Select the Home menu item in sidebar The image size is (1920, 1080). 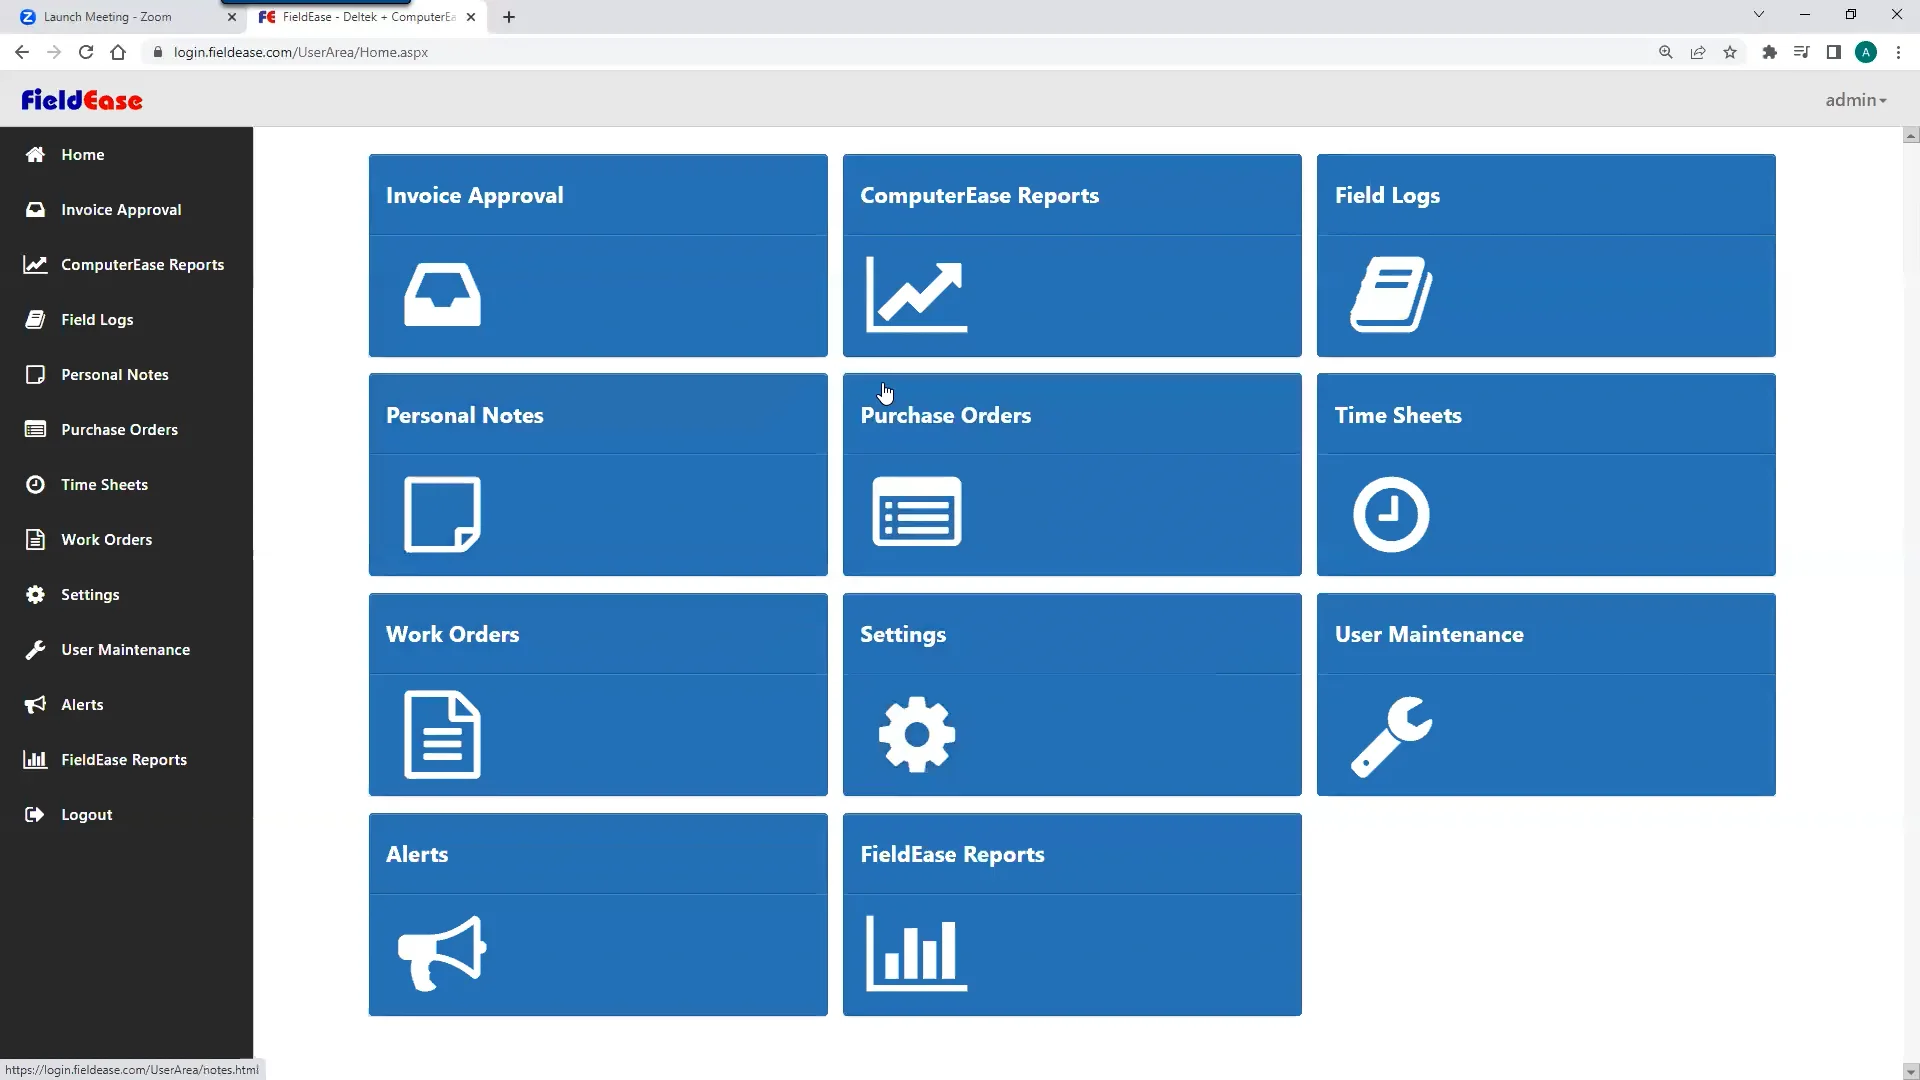(82, 154)
